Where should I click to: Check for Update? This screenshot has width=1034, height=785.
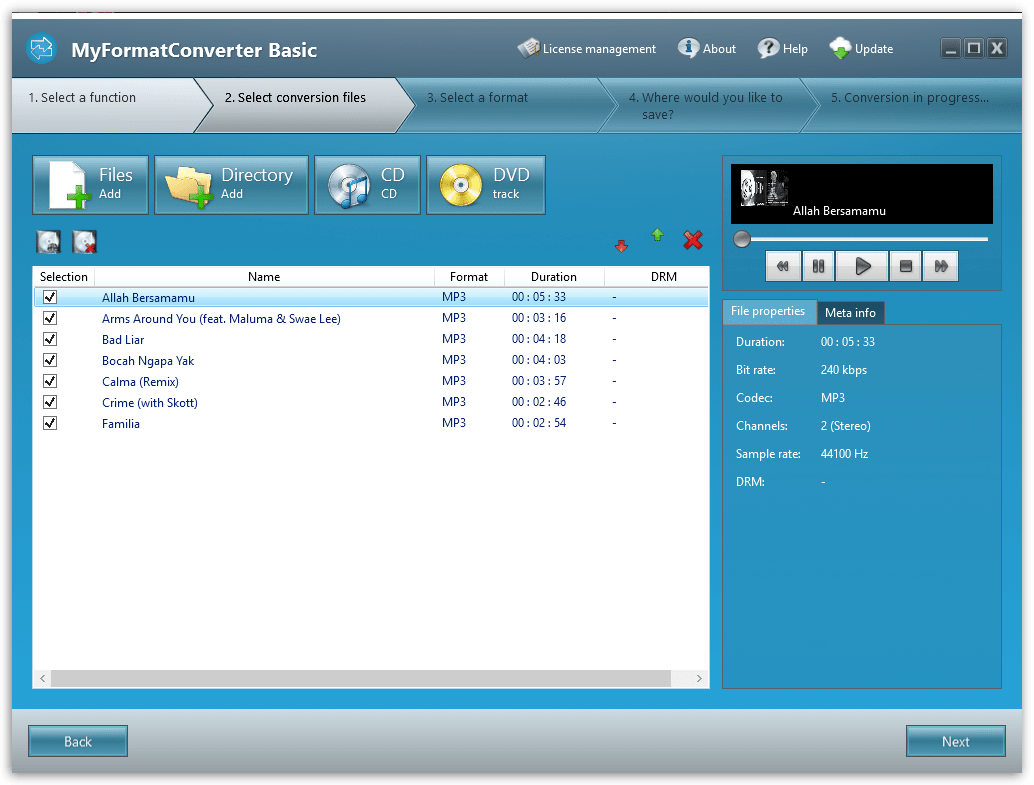[861, 49]
